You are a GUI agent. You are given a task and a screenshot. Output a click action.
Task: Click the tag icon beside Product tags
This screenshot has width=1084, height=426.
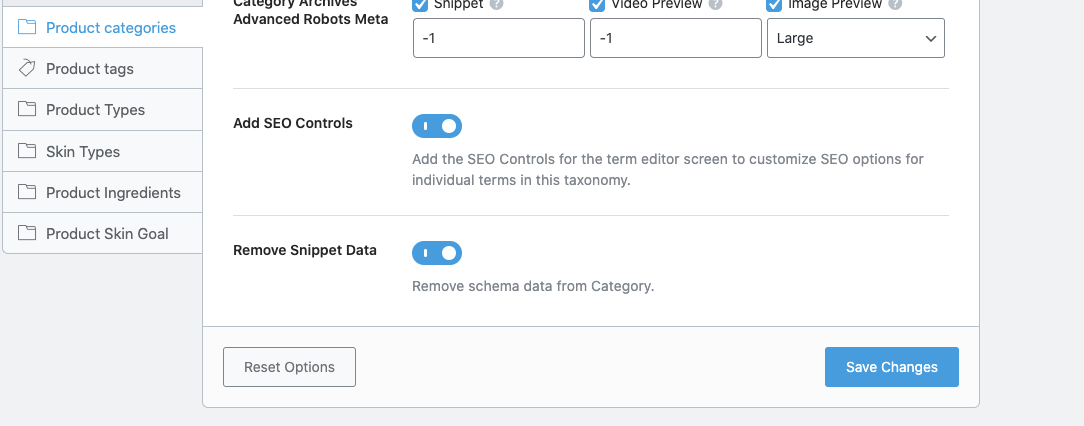[27, 68]
